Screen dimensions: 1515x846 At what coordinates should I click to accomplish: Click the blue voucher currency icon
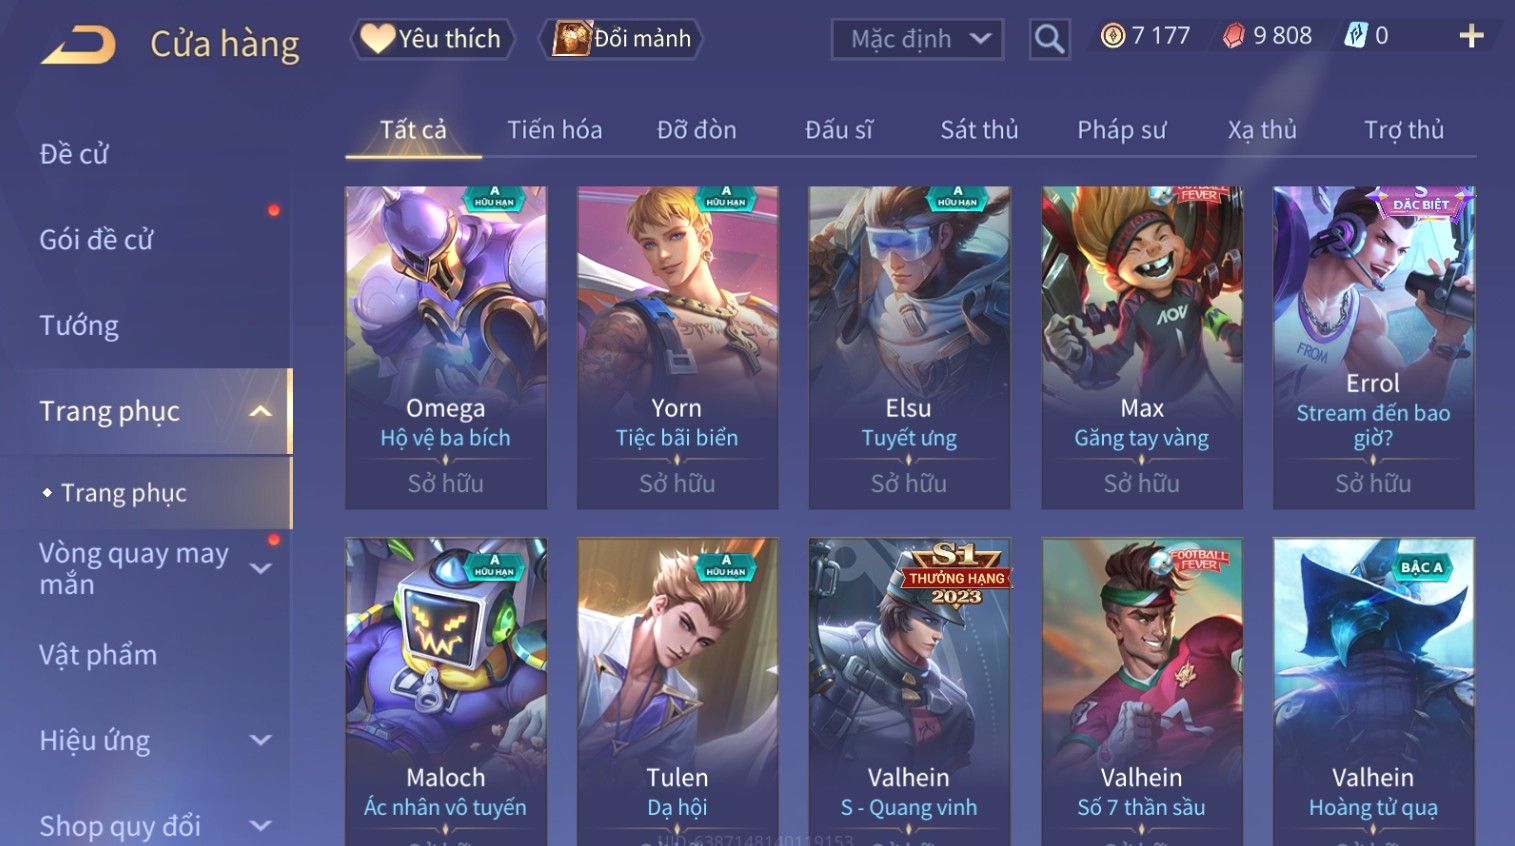[1355, 36]
